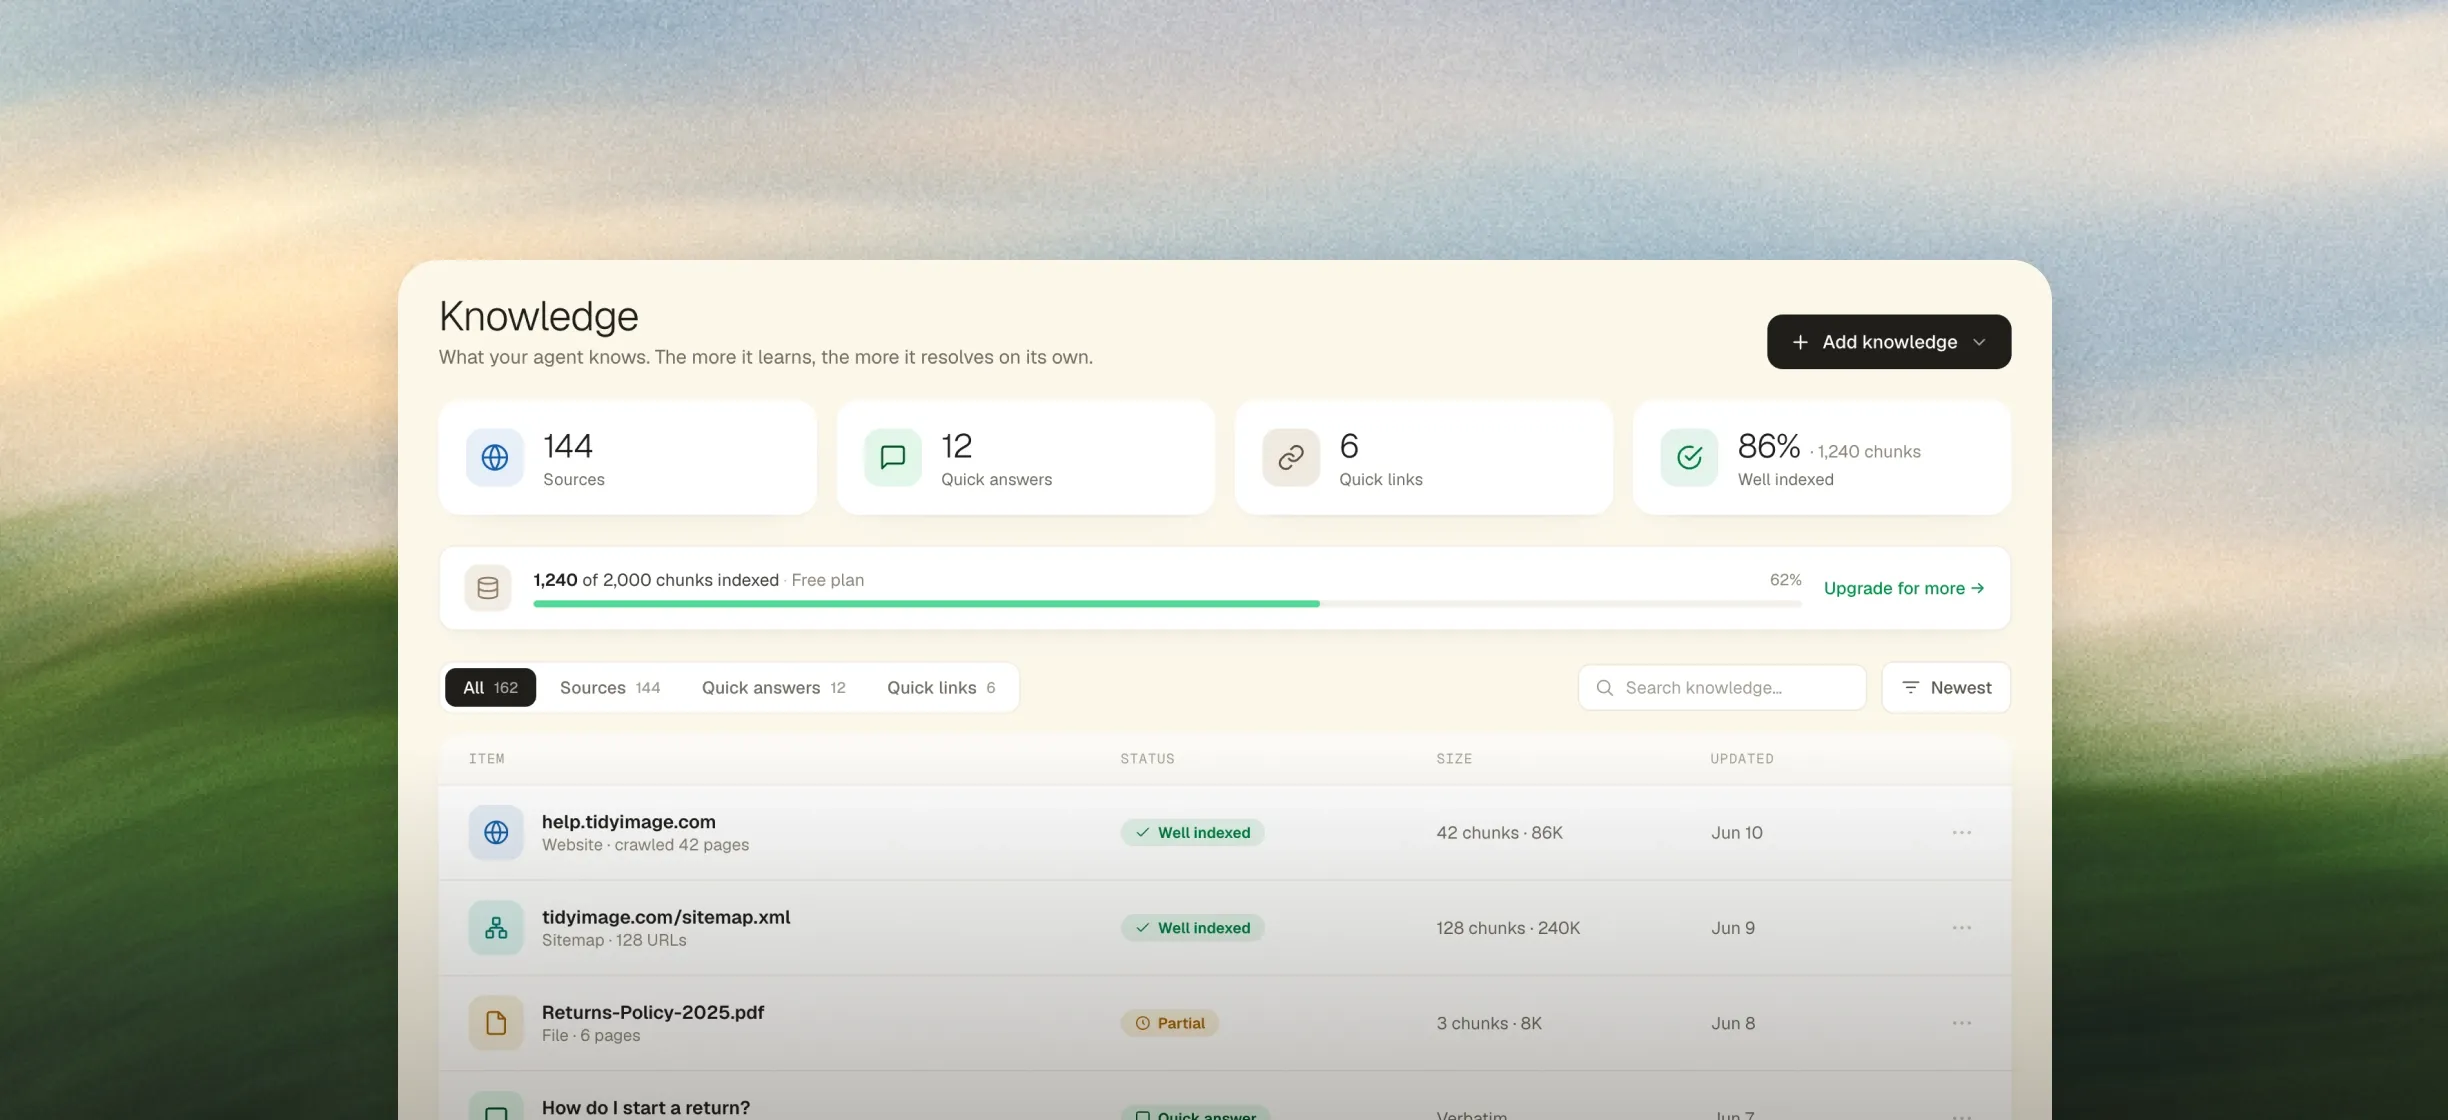Viewport: 2448px width, 1120px height.
Task: Click 'File · 6 pages' subtitle
Action: pyautogui.click(x=591, y=1035)
